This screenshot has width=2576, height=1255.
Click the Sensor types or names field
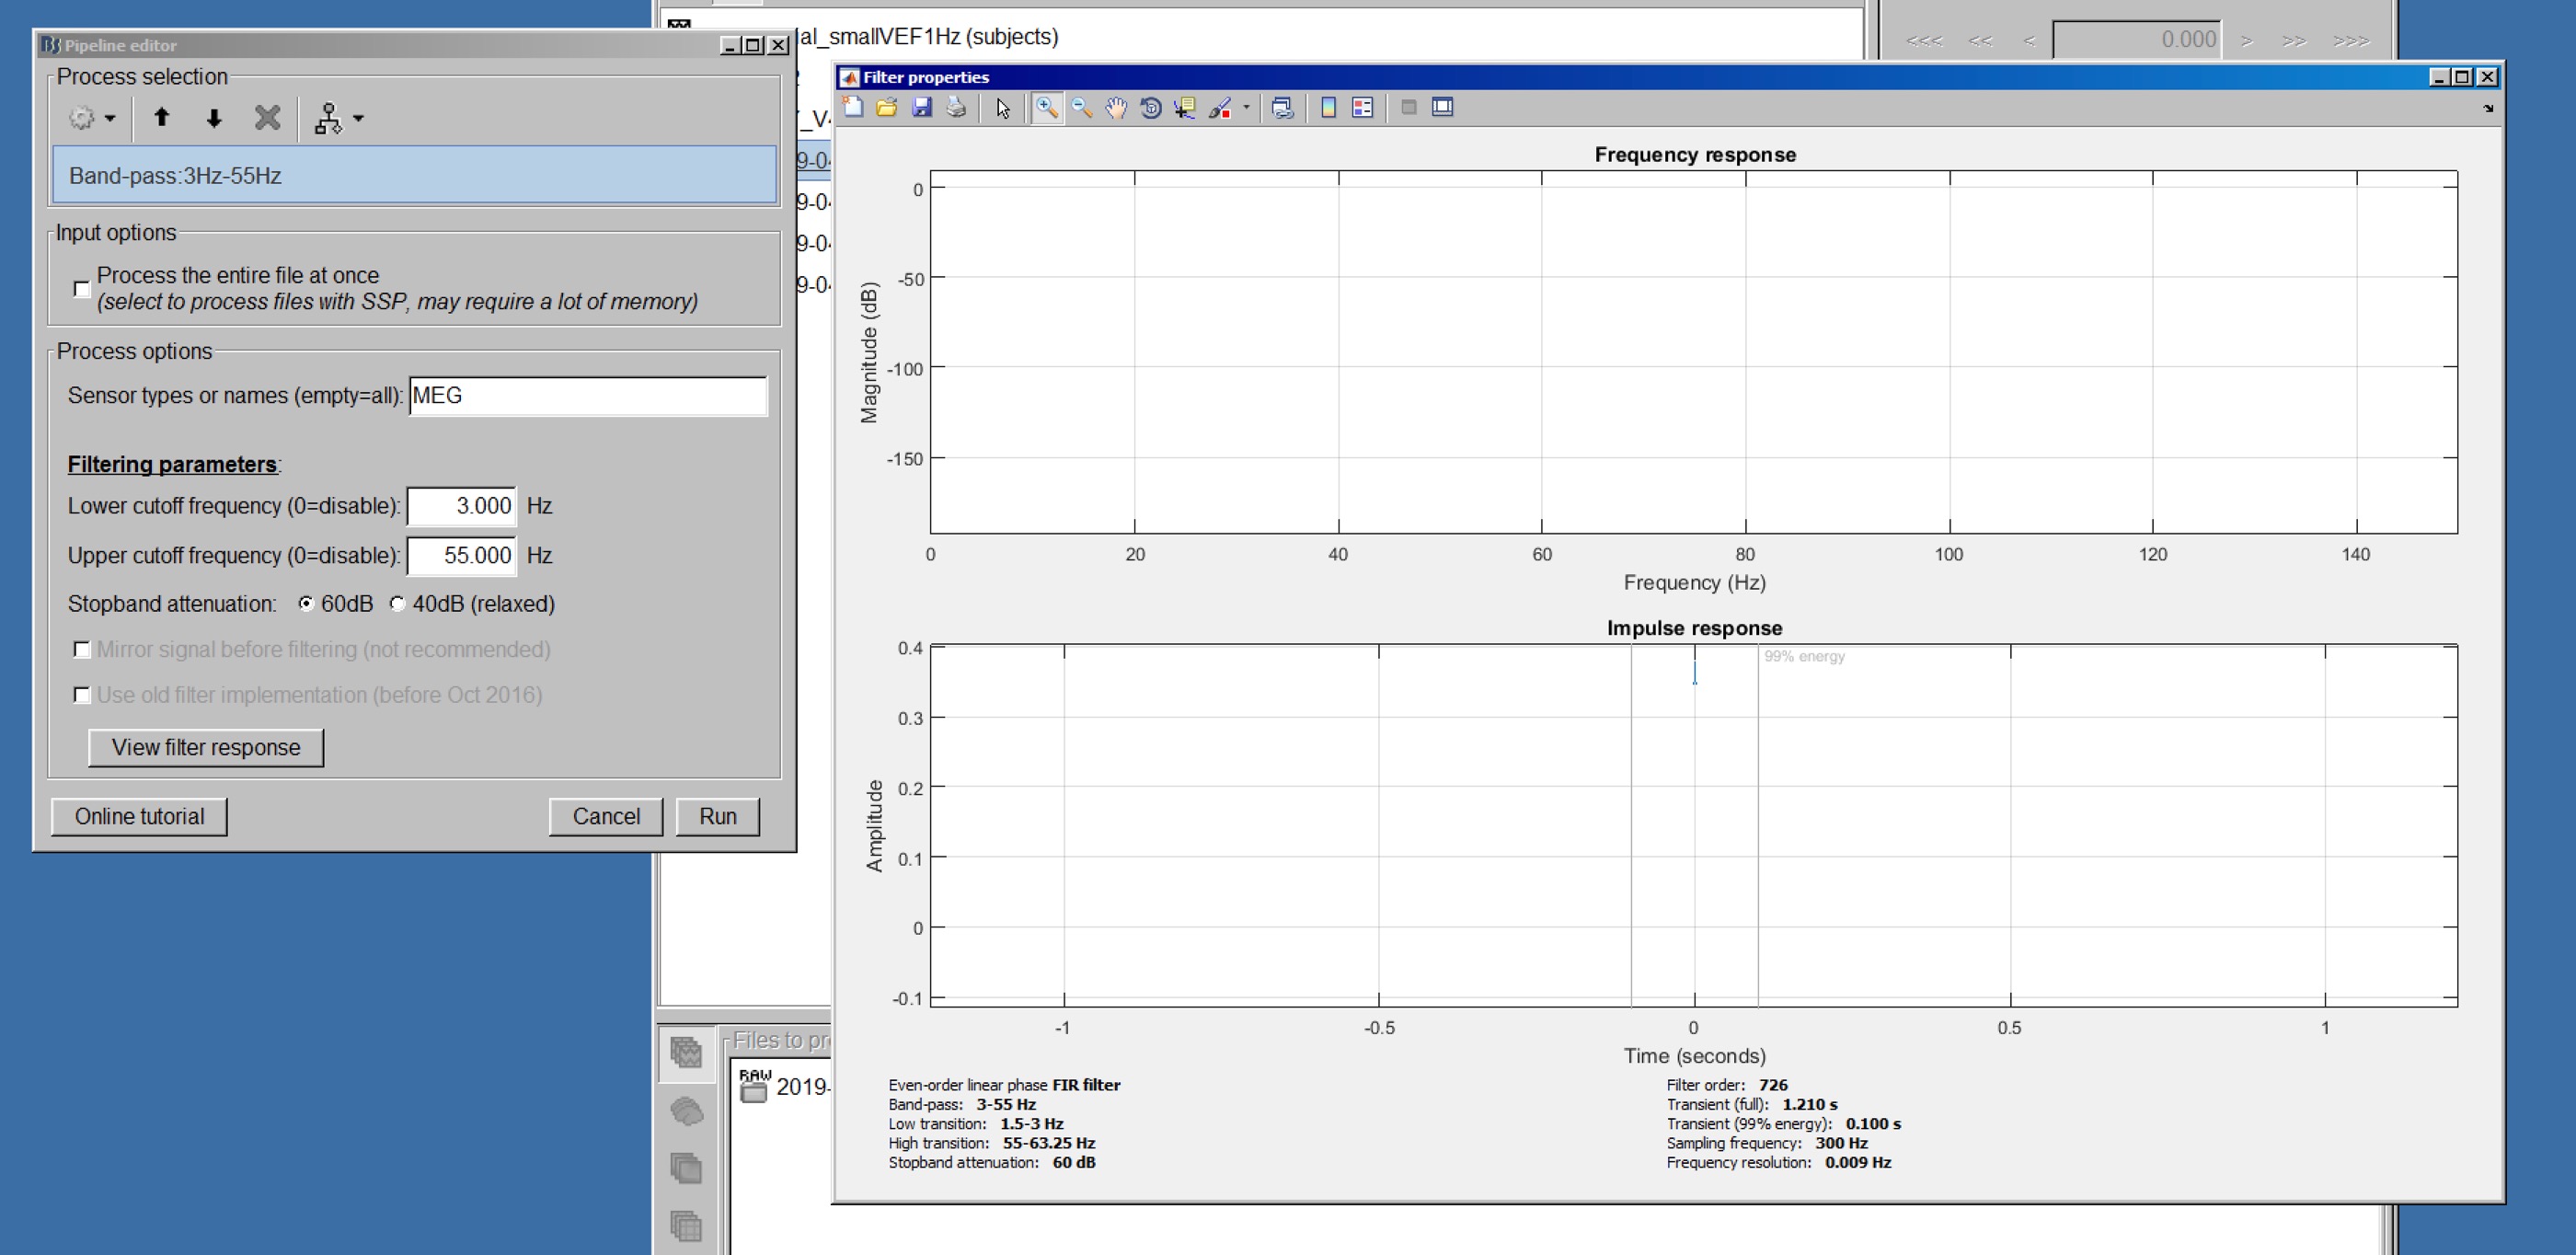point(588,396)
